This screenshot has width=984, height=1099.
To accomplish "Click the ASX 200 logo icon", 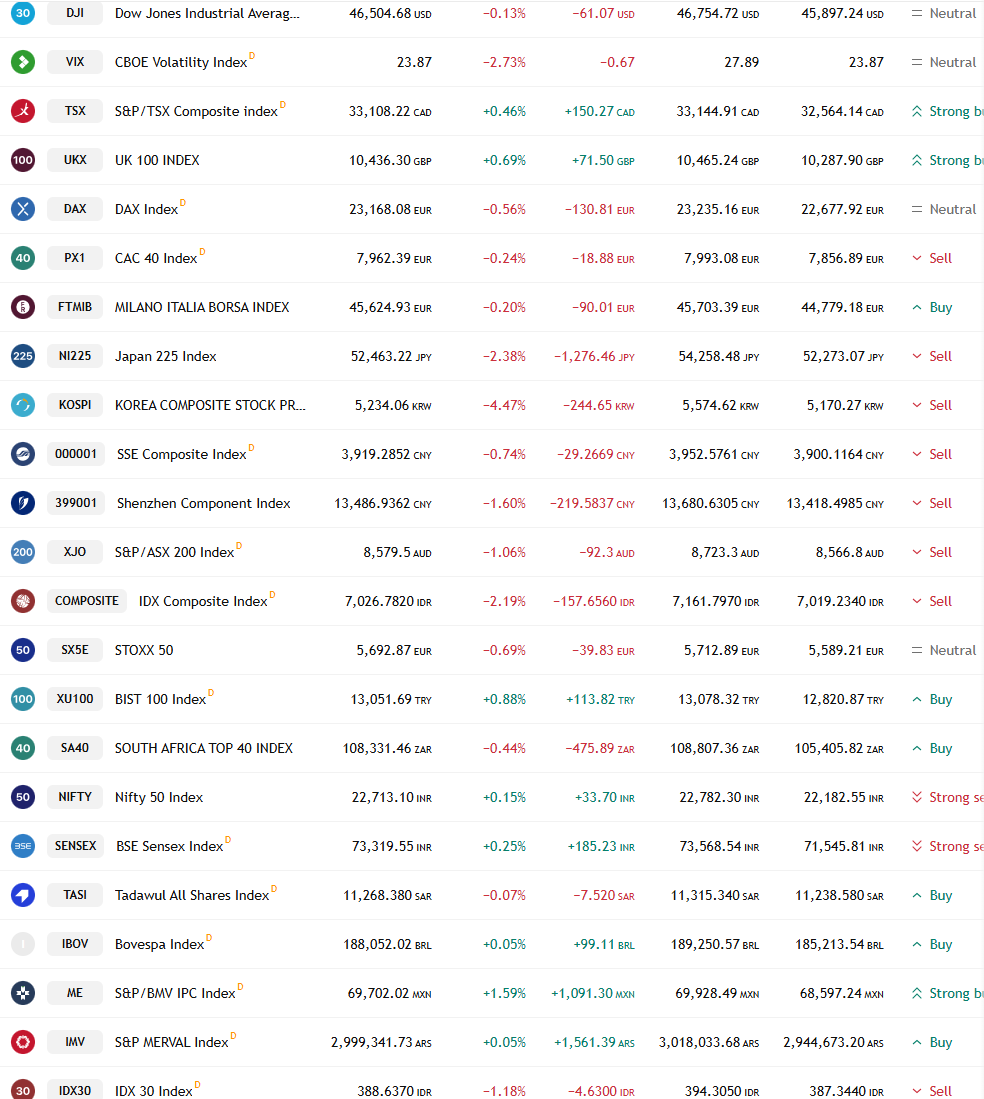I will 22,552.
